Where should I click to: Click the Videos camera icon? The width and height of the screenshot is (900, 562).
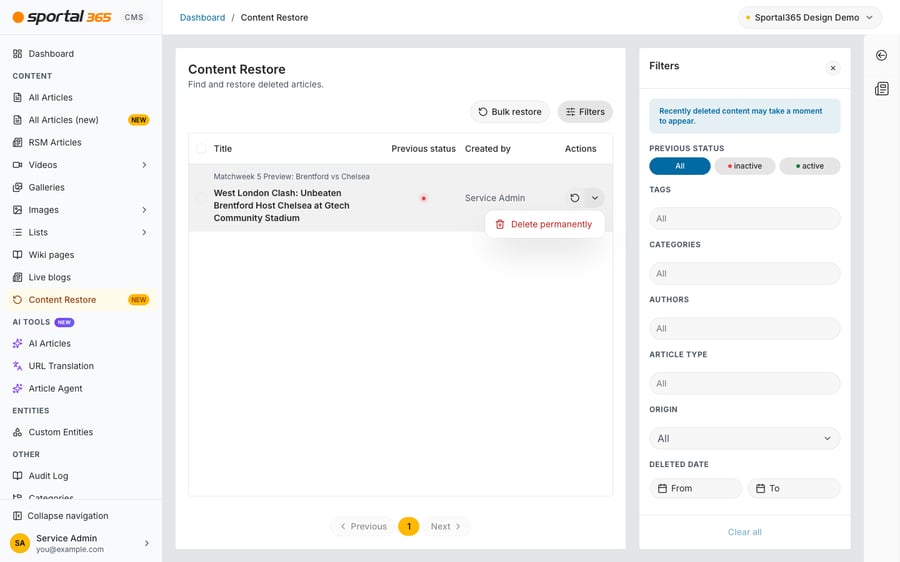click(x=17, y=165)
